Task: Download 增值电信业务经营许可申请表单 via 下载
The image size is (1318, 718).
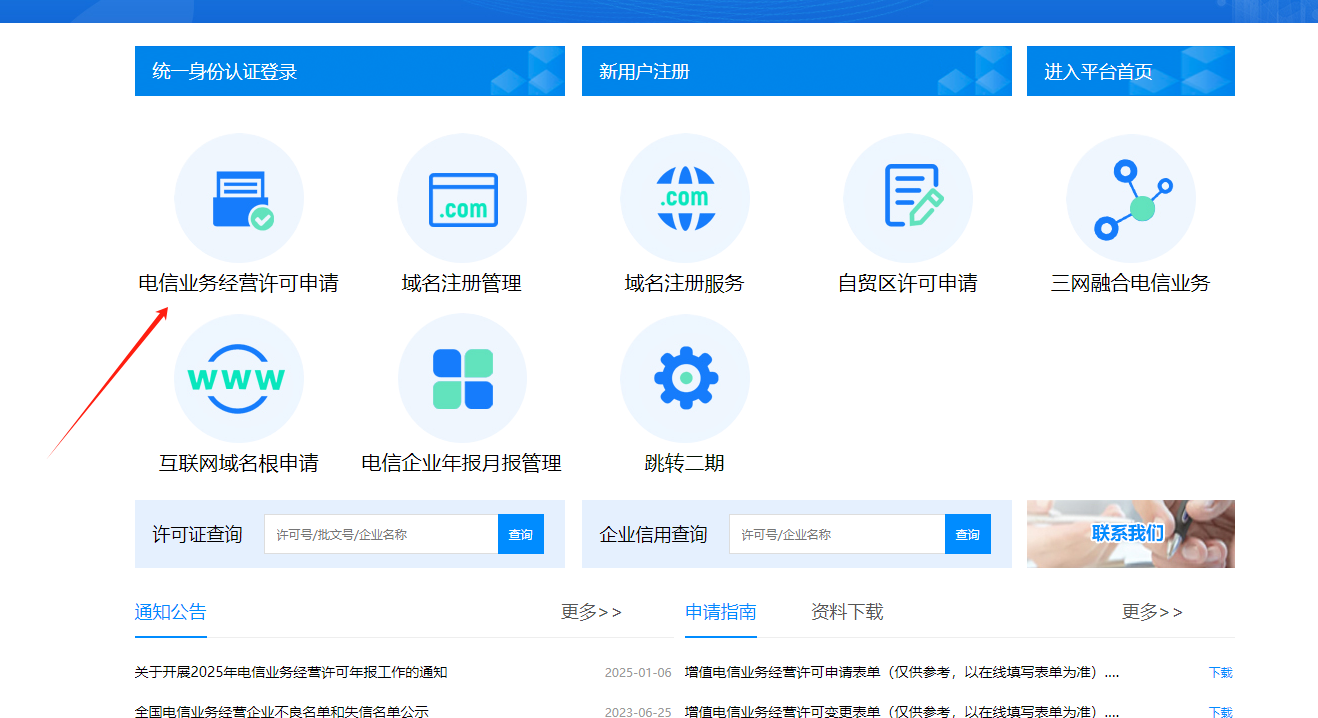Action: [x=1221, y=673]
